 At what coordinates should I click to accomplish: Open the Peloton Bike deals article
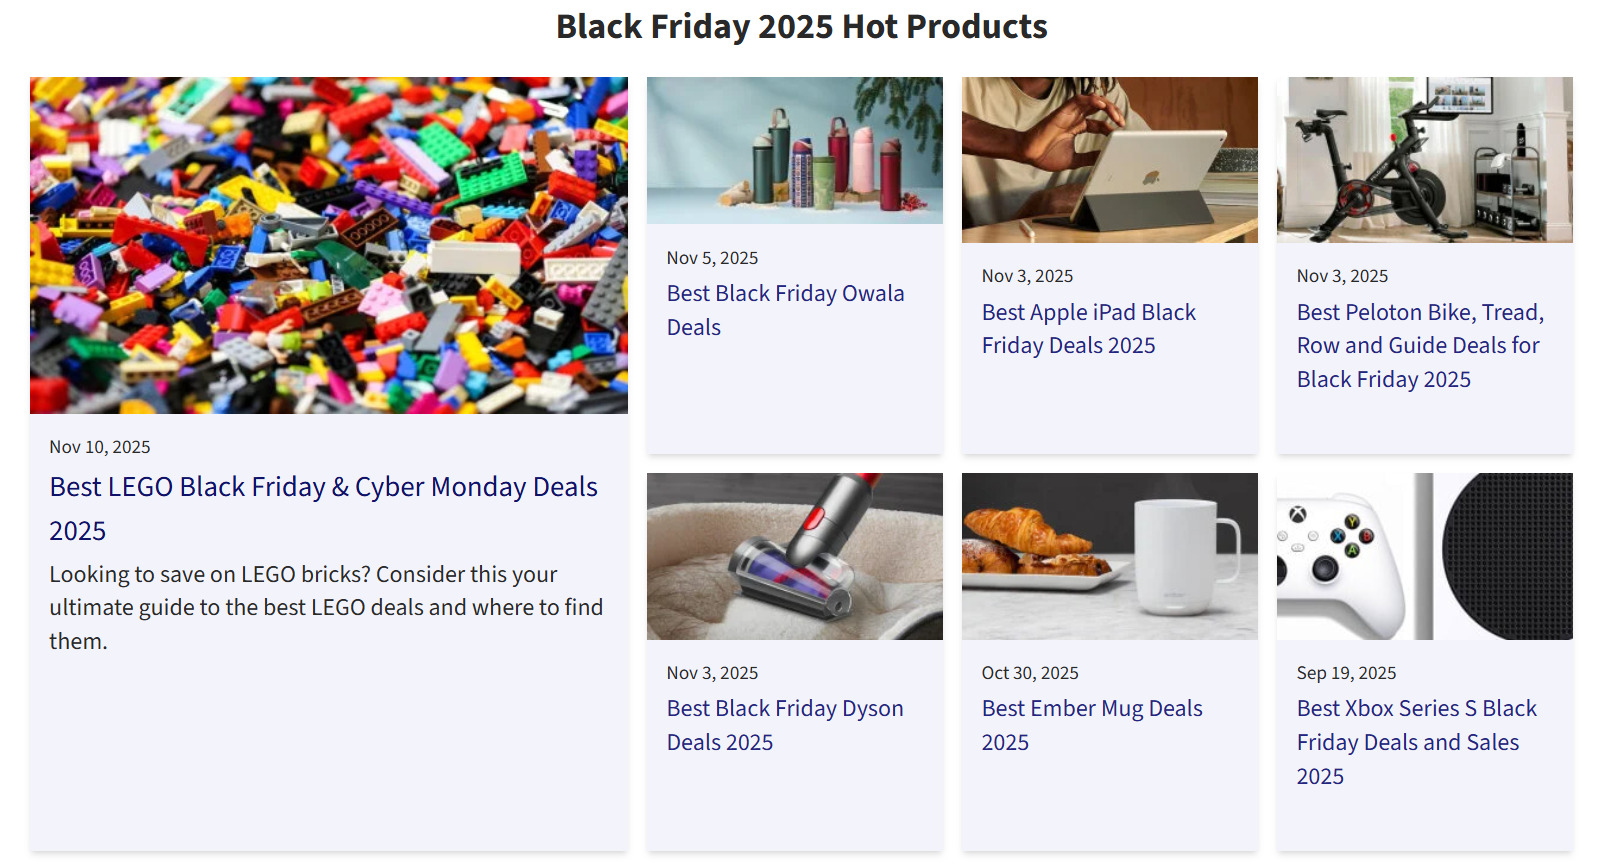point(1419,345)
